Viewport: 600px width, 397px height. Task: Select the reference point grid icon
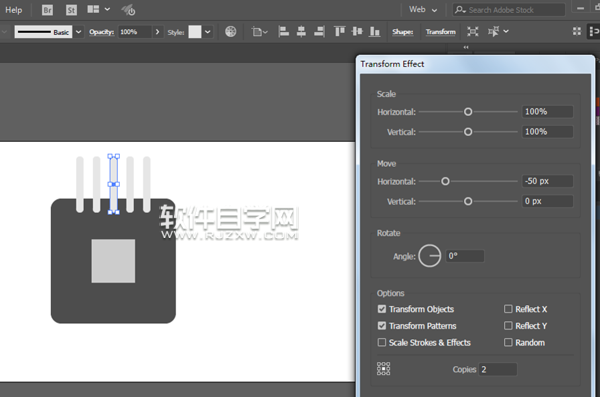coord(383,369)
